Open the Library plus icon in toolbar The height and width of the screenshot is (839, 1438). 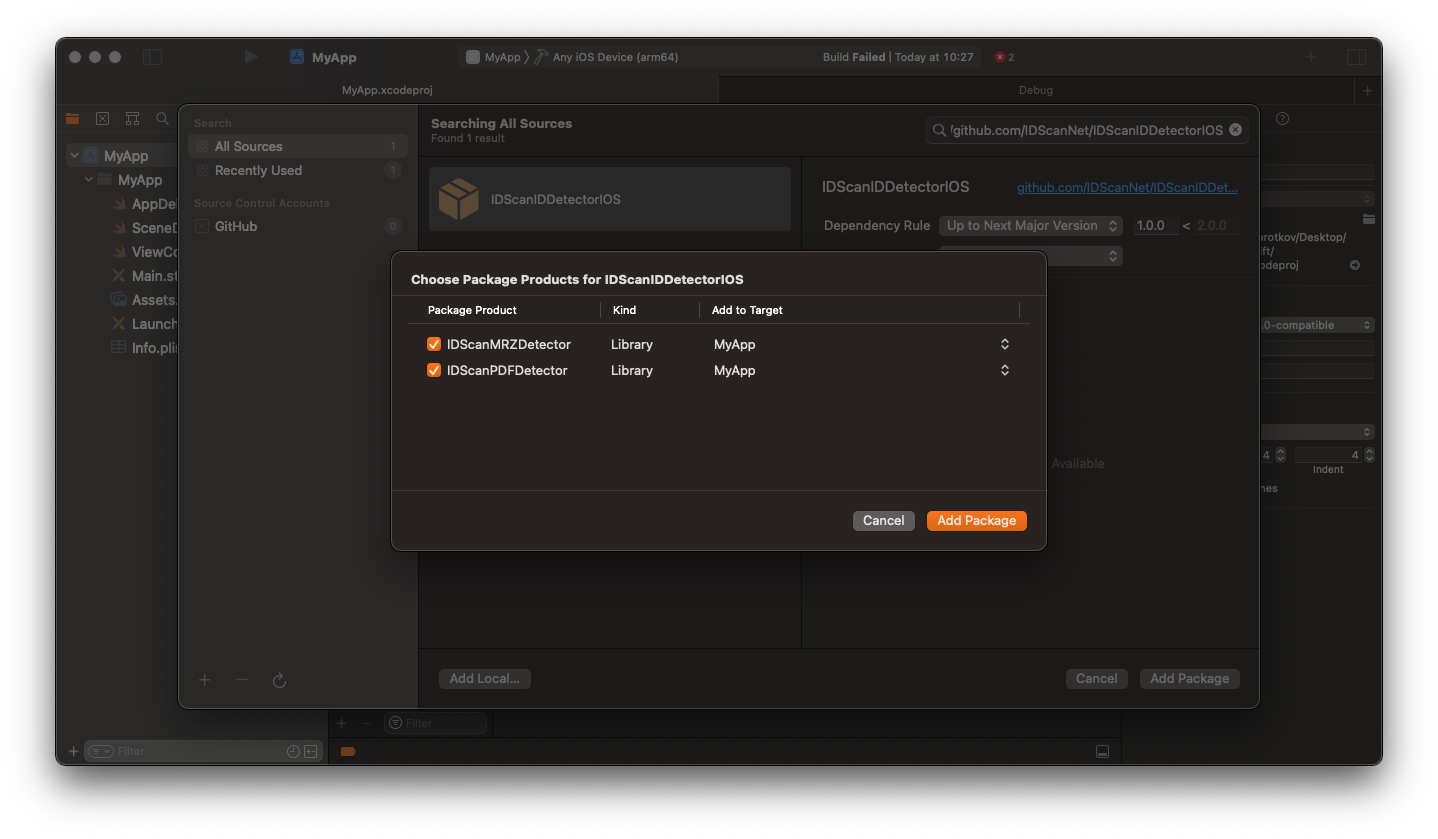[1311, 57]
